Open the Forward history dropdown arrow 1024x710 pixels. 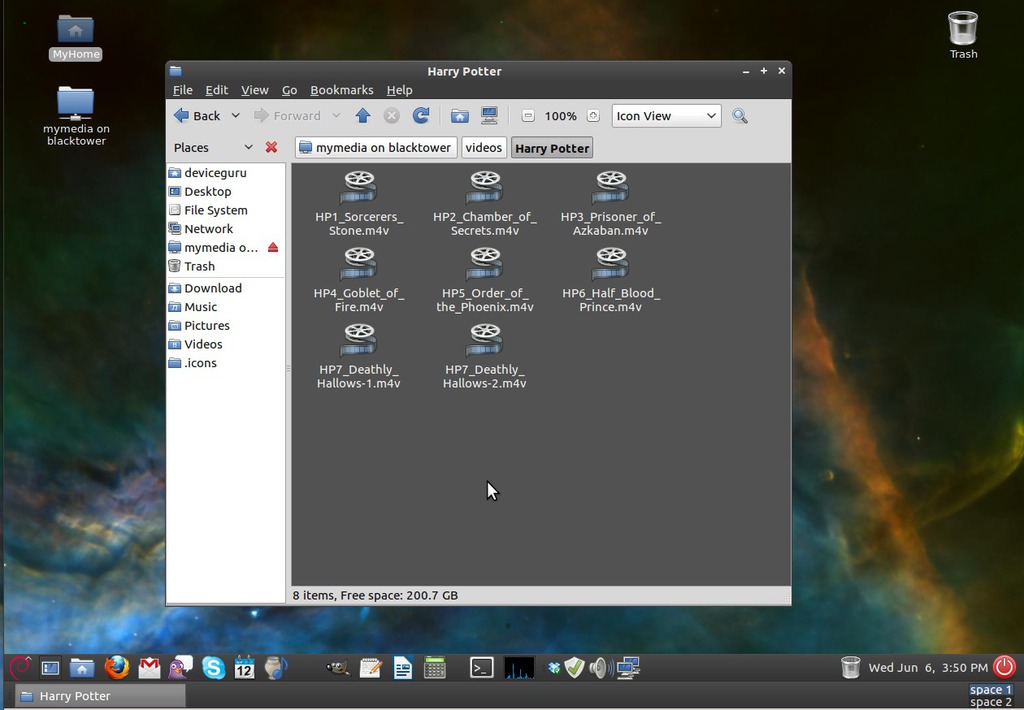coord(336,116)
